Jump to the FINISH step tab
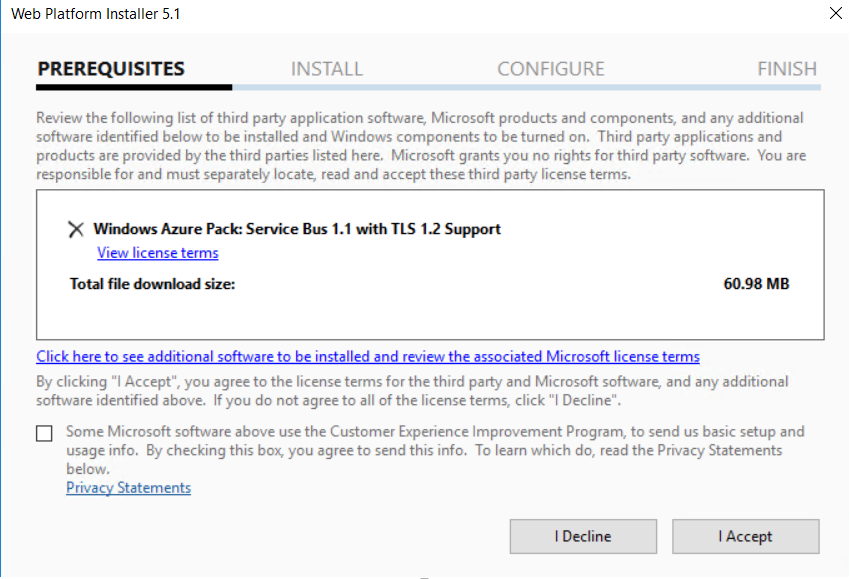 (x=787, y=69)
